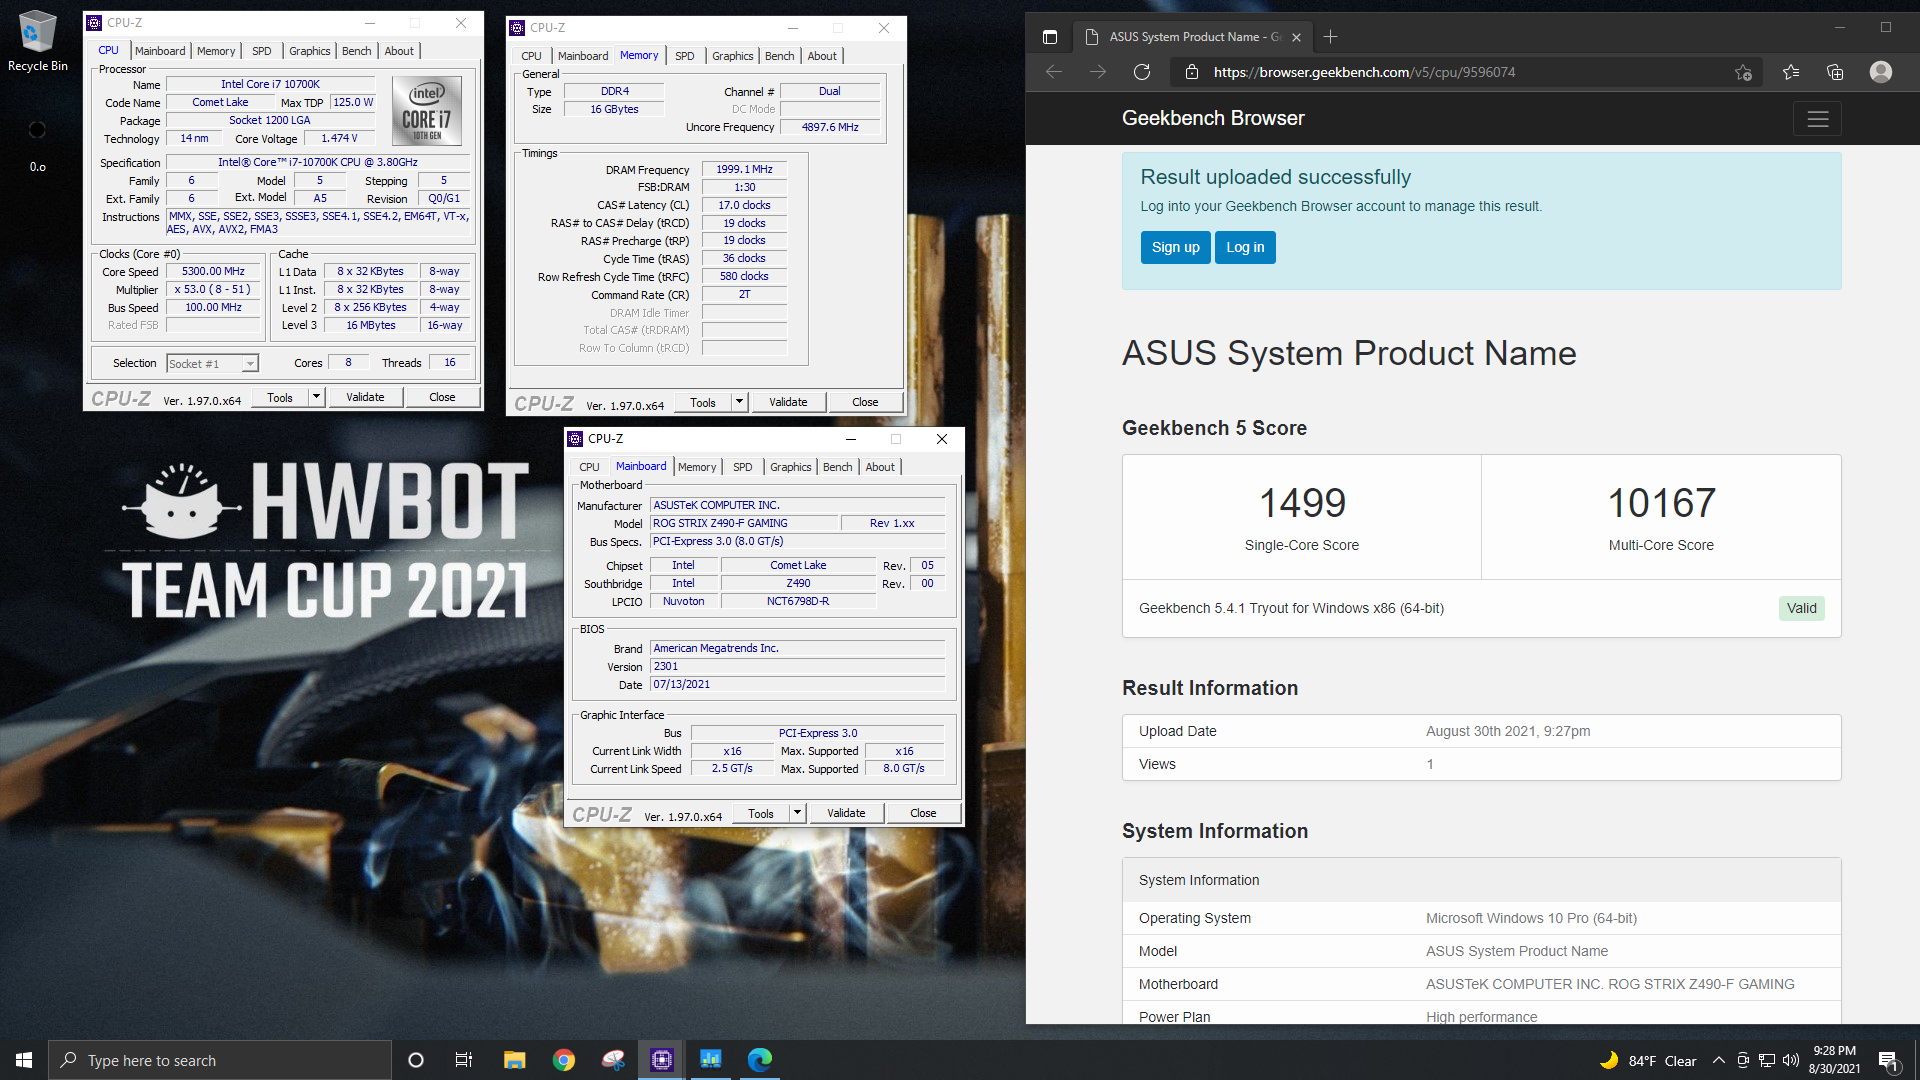The width and height of the screenshot is (1920, 1080).
Task: Open About tab in the Memory CPU-Z window
Action: point(822,56)
